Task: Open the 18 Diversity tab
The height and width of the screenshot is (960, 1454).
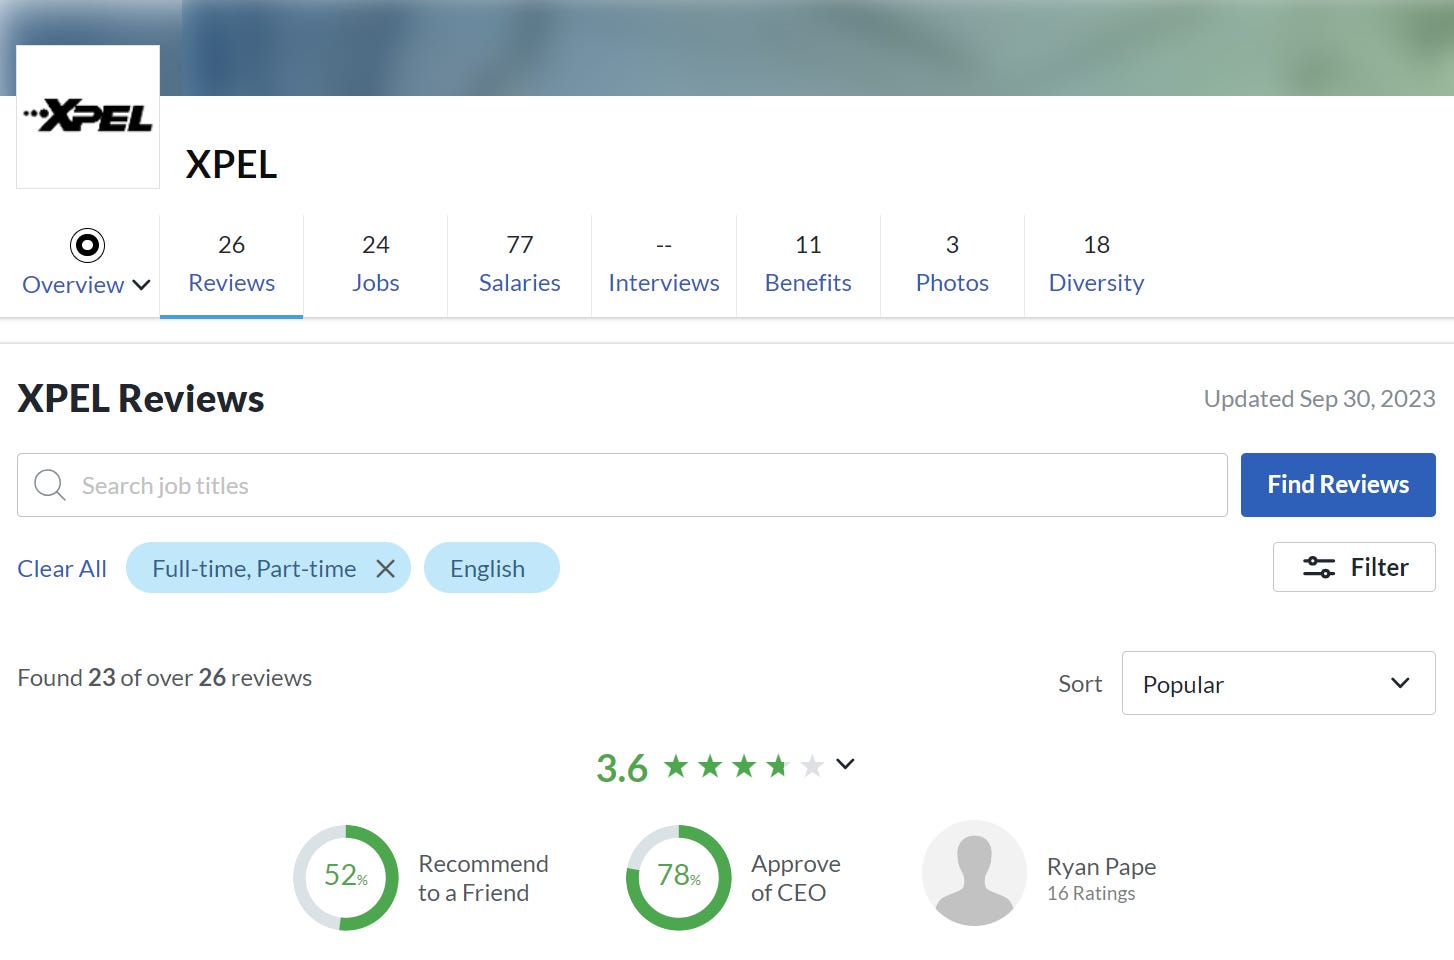Action: (1096, 265)
